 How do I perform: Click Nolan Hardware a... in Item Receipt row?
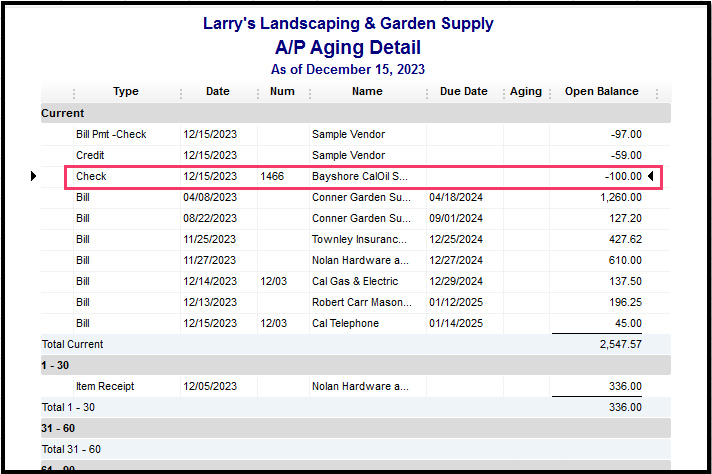point(360,386)
